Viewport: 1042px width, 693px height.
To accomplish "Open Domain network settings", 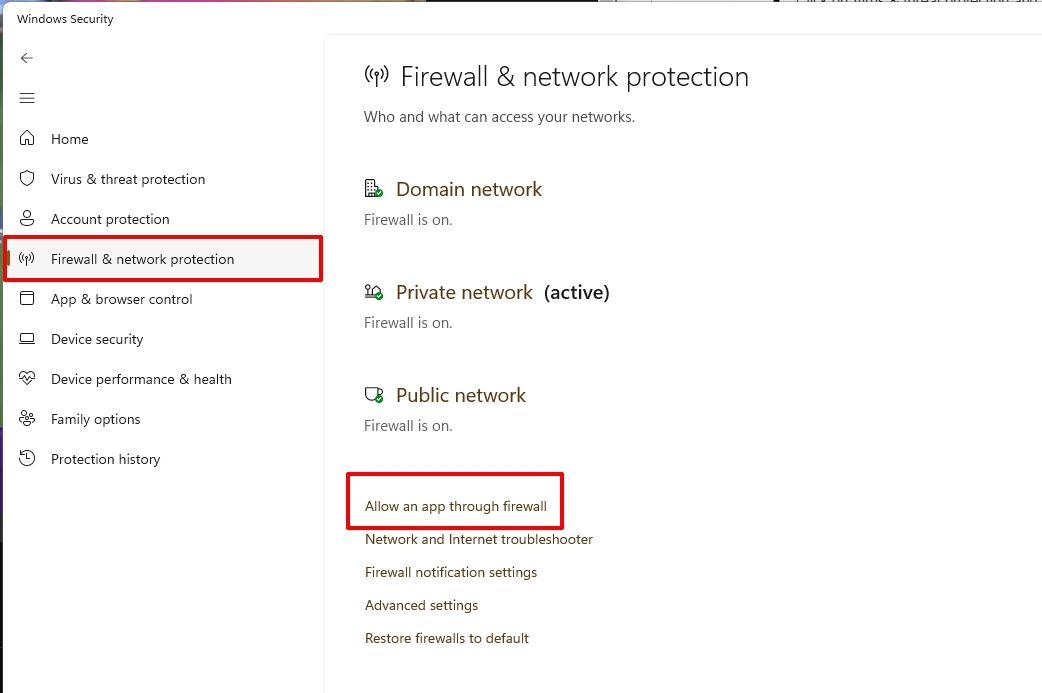I will coord(469,189).
